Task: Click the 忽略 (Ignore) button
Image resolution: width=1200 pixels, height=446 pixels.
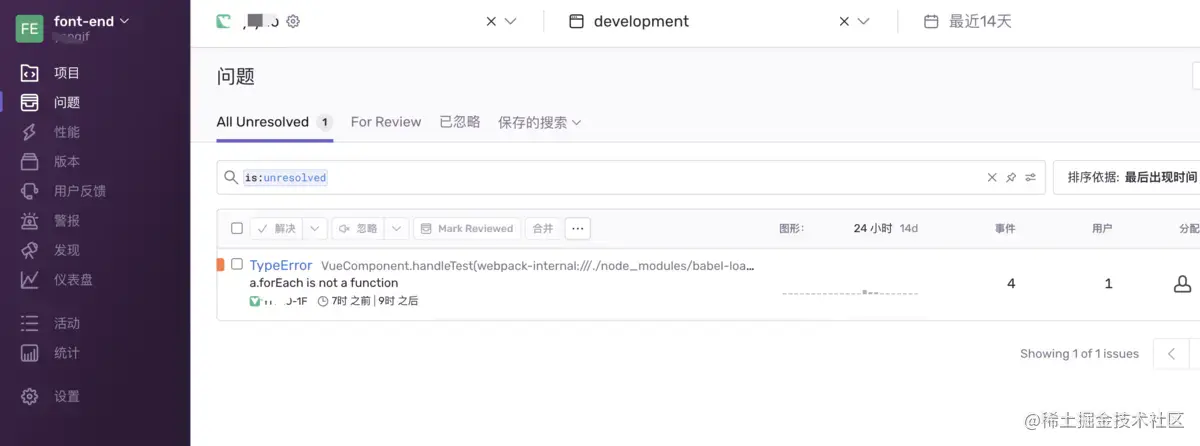Action: pos(358,228)
